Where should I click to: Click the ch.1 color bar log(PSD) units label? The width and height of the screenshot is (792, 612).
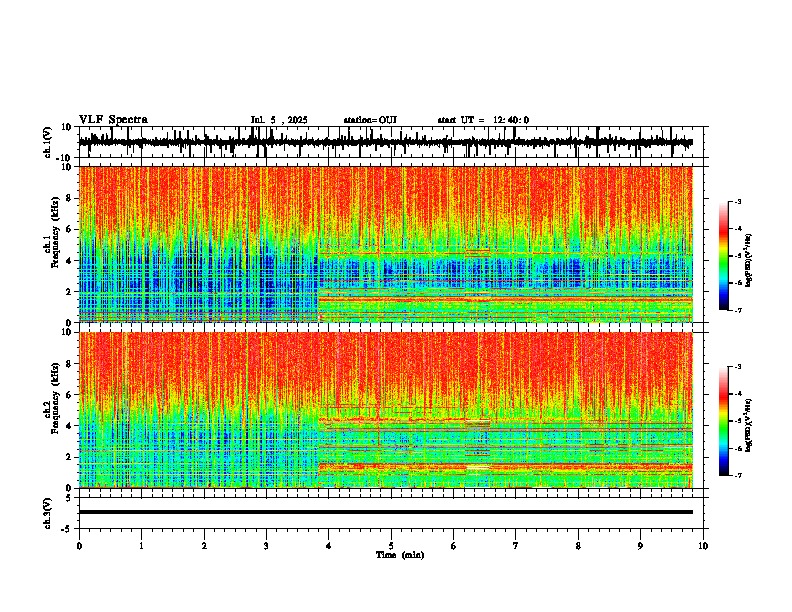749,260
